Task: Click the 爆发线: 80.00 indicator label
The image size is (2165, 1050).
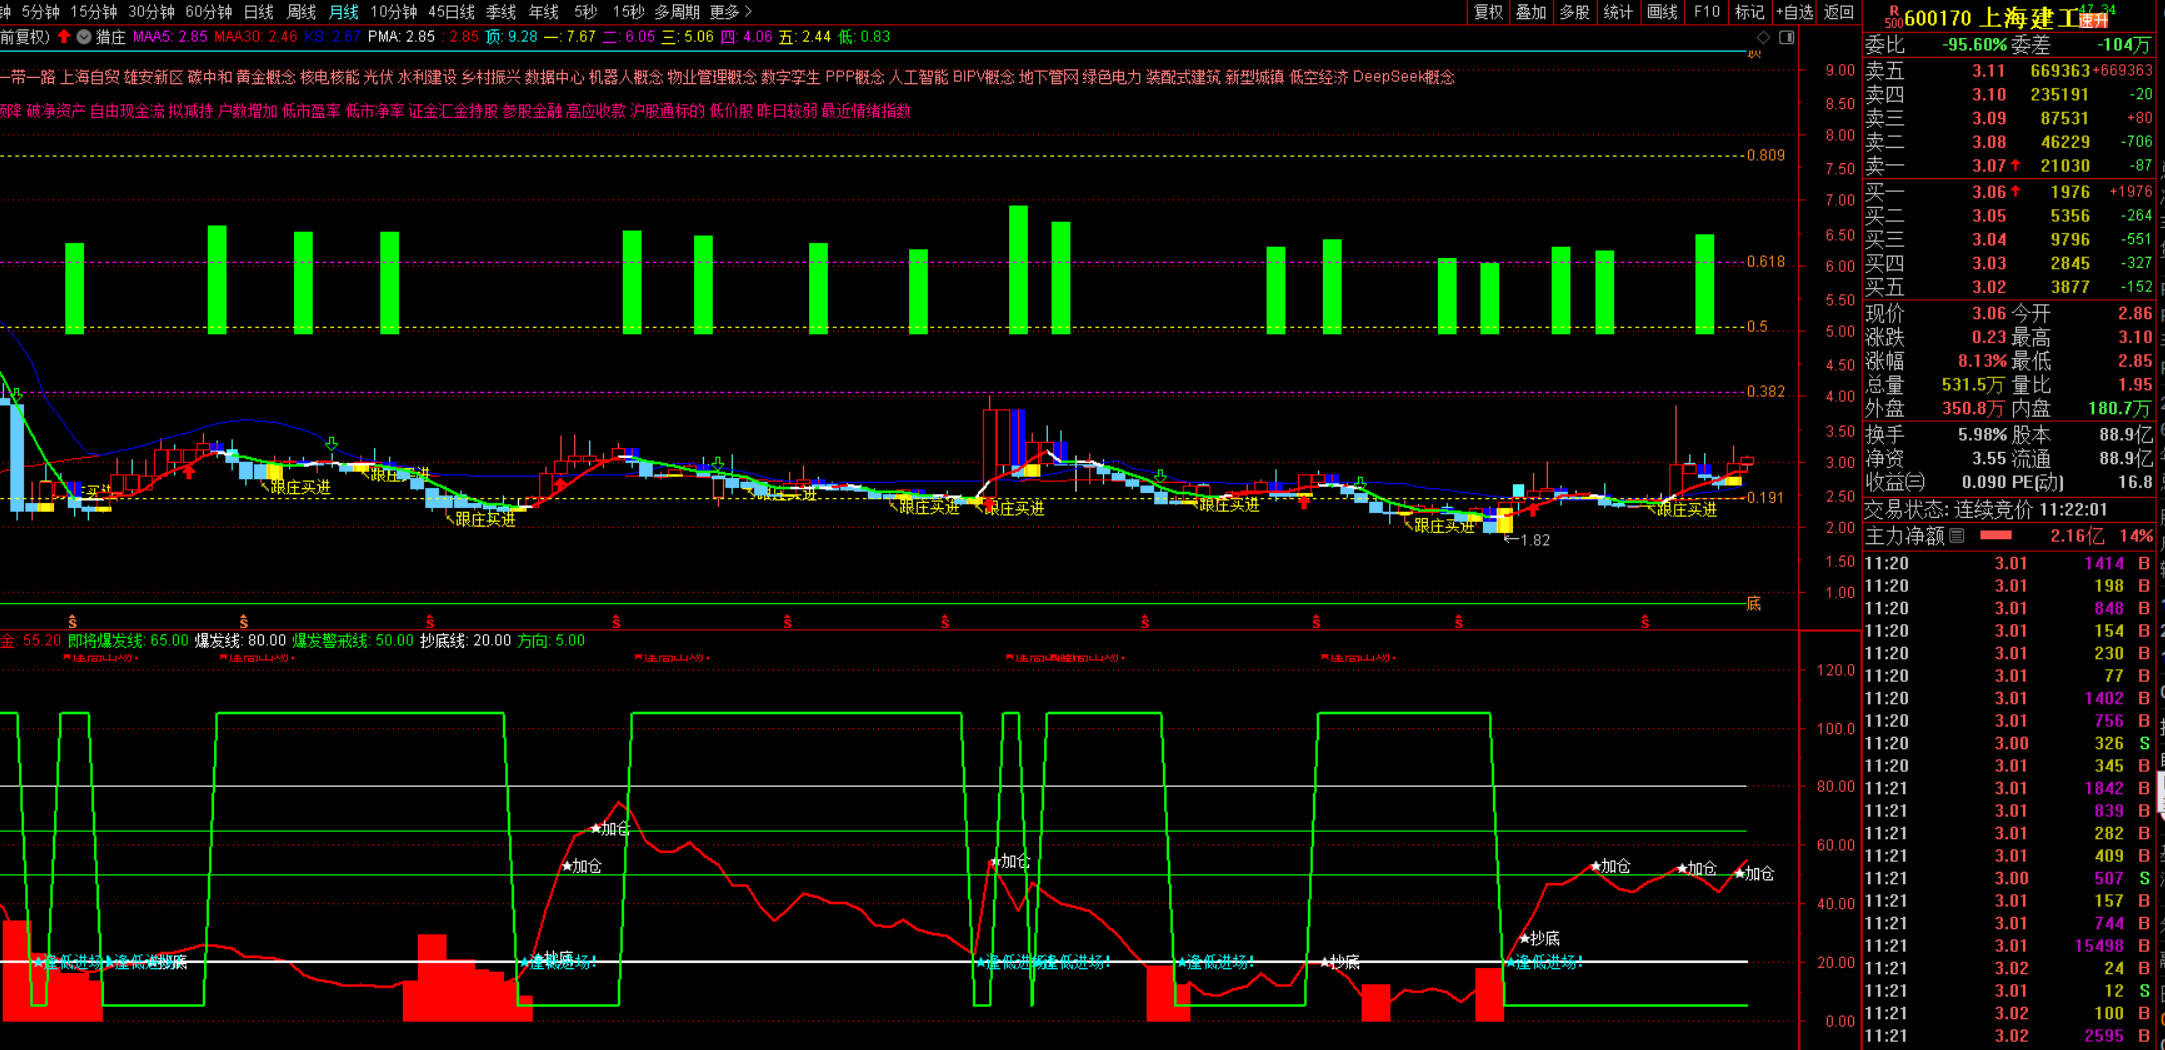Action: [x=240, y=641]
